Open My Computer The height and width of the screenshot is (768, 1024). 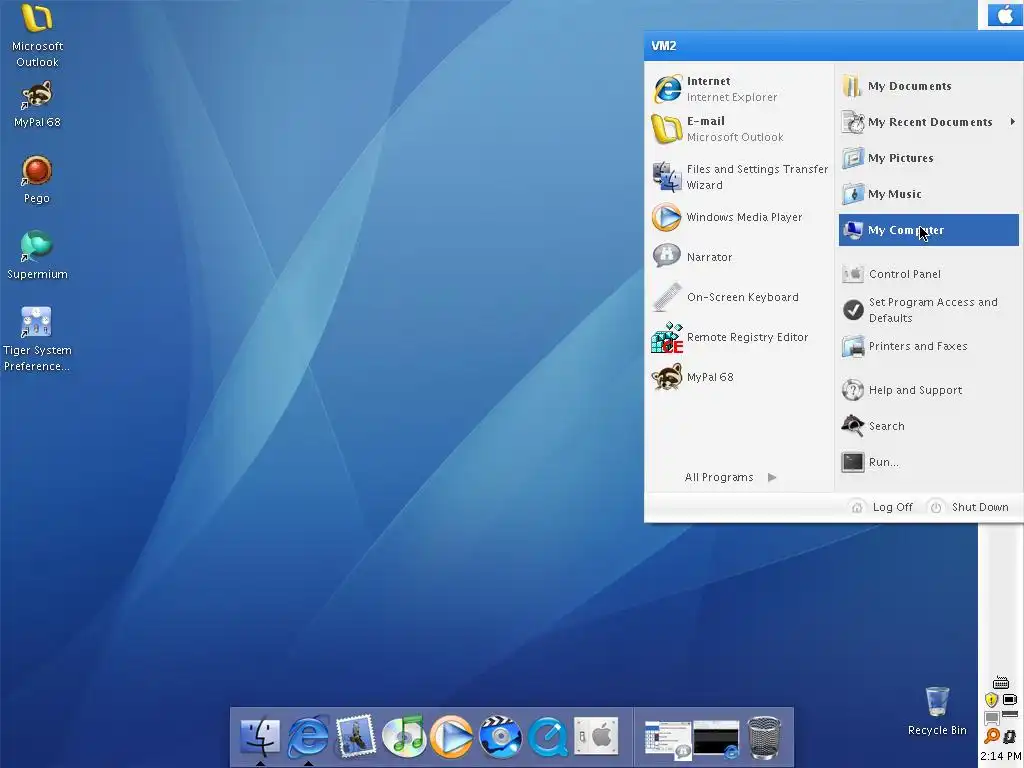(929, 230)
